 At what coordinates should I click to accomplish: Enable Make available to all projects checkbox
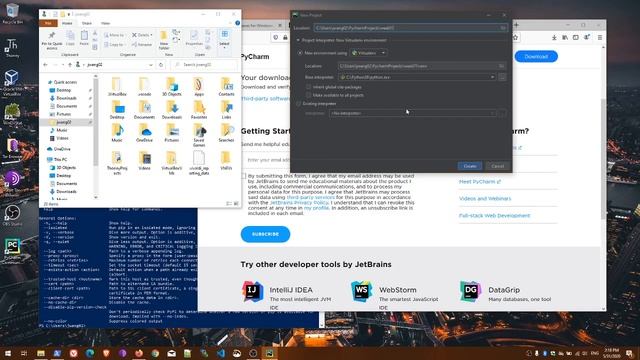coord(308,95)
